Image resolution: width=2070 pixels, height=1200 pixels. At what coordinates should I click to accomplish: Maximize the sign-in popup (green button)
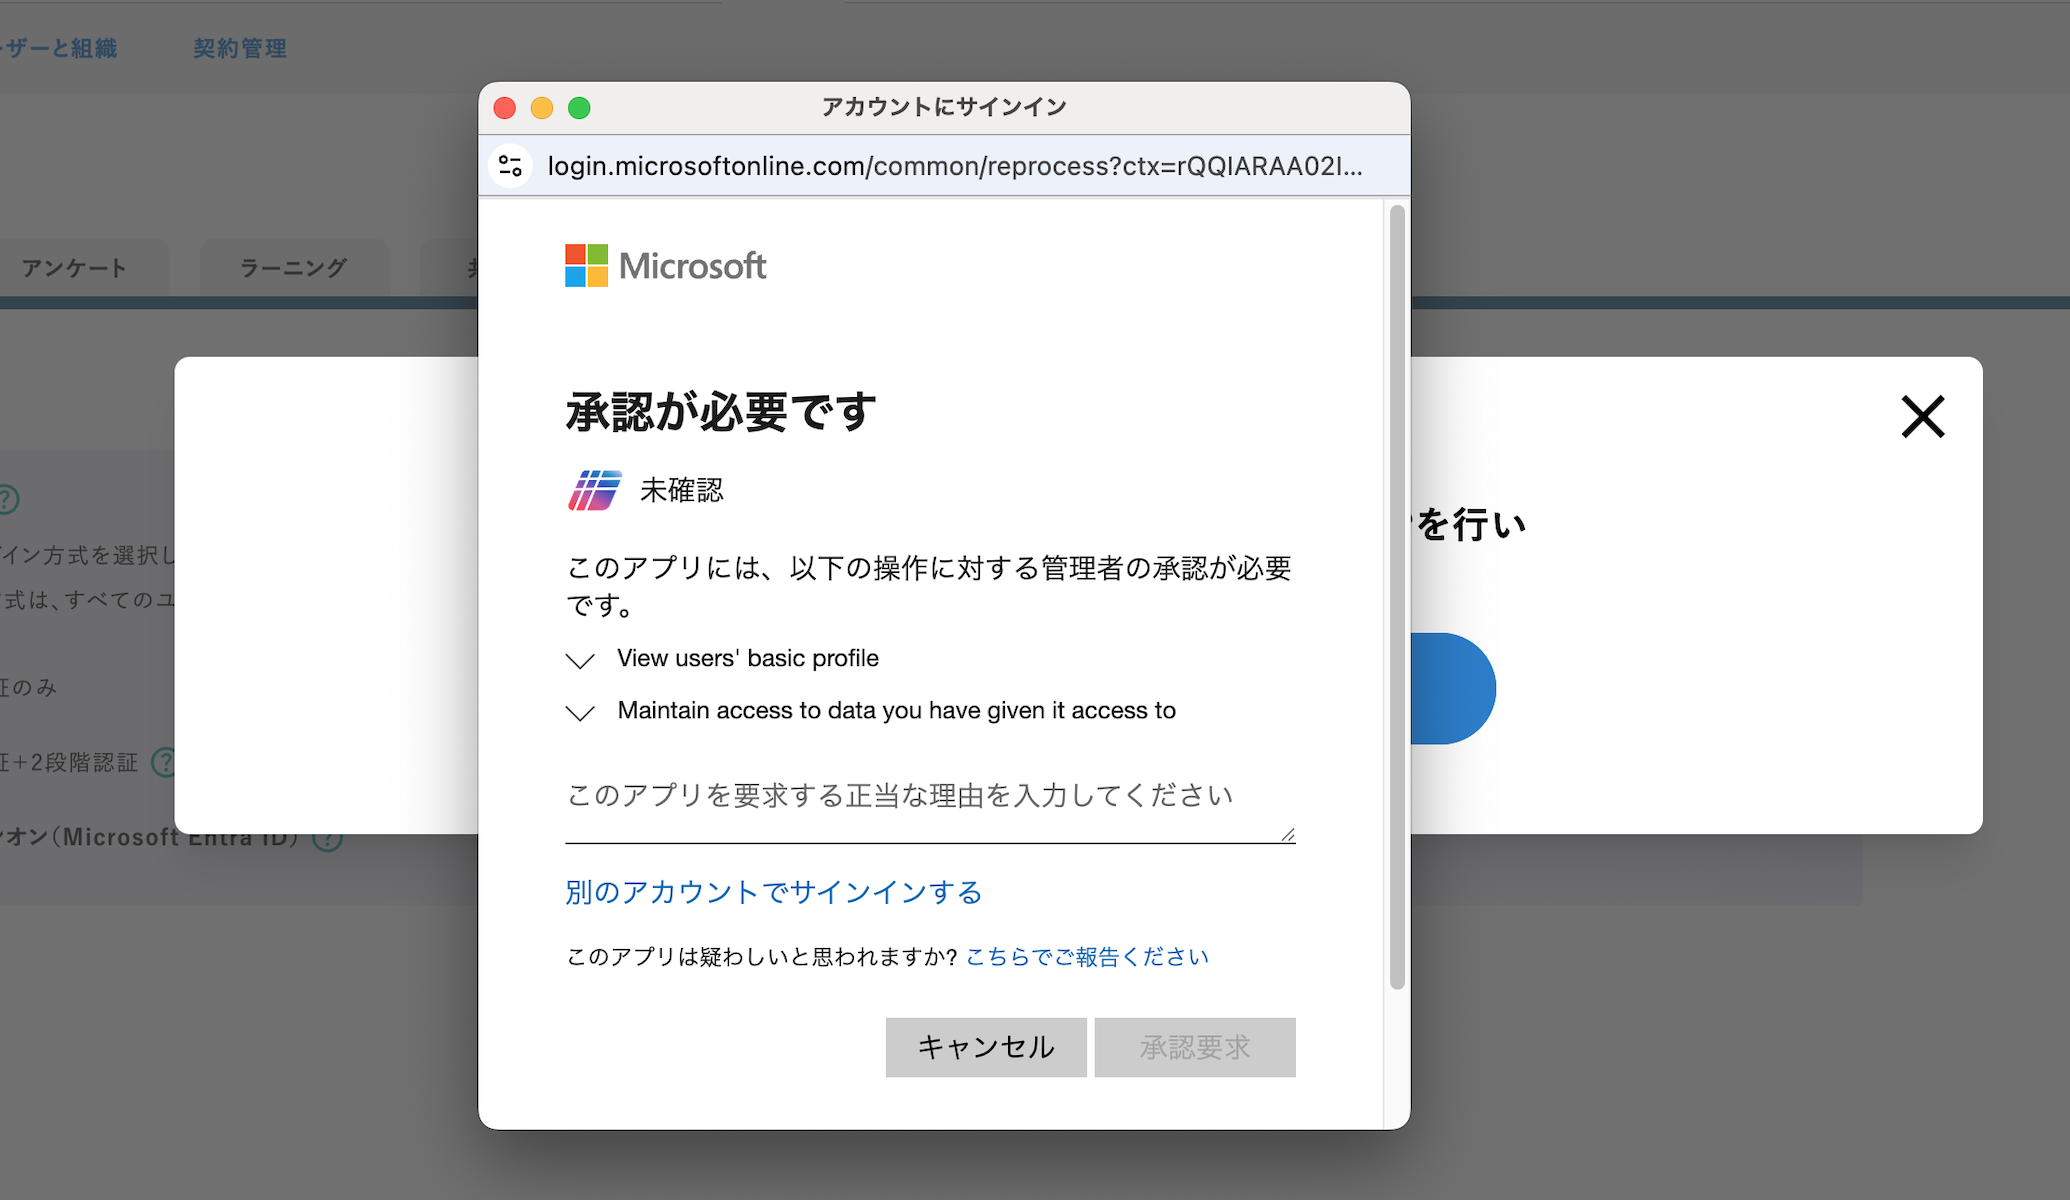(579, 108)
